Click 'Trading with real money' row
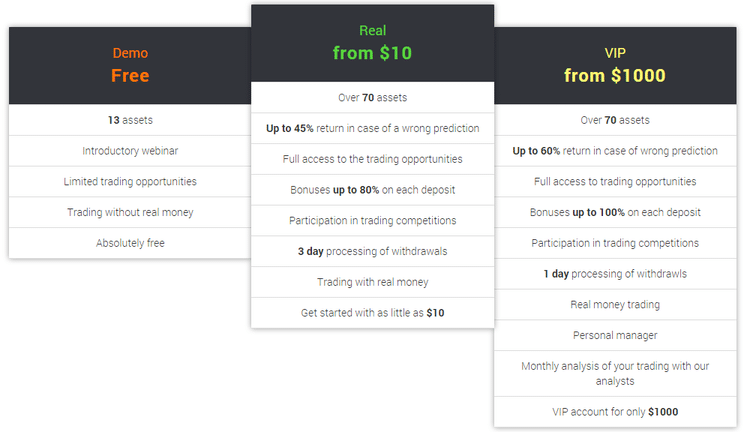744x432 pixels. [x=372, y=282]
